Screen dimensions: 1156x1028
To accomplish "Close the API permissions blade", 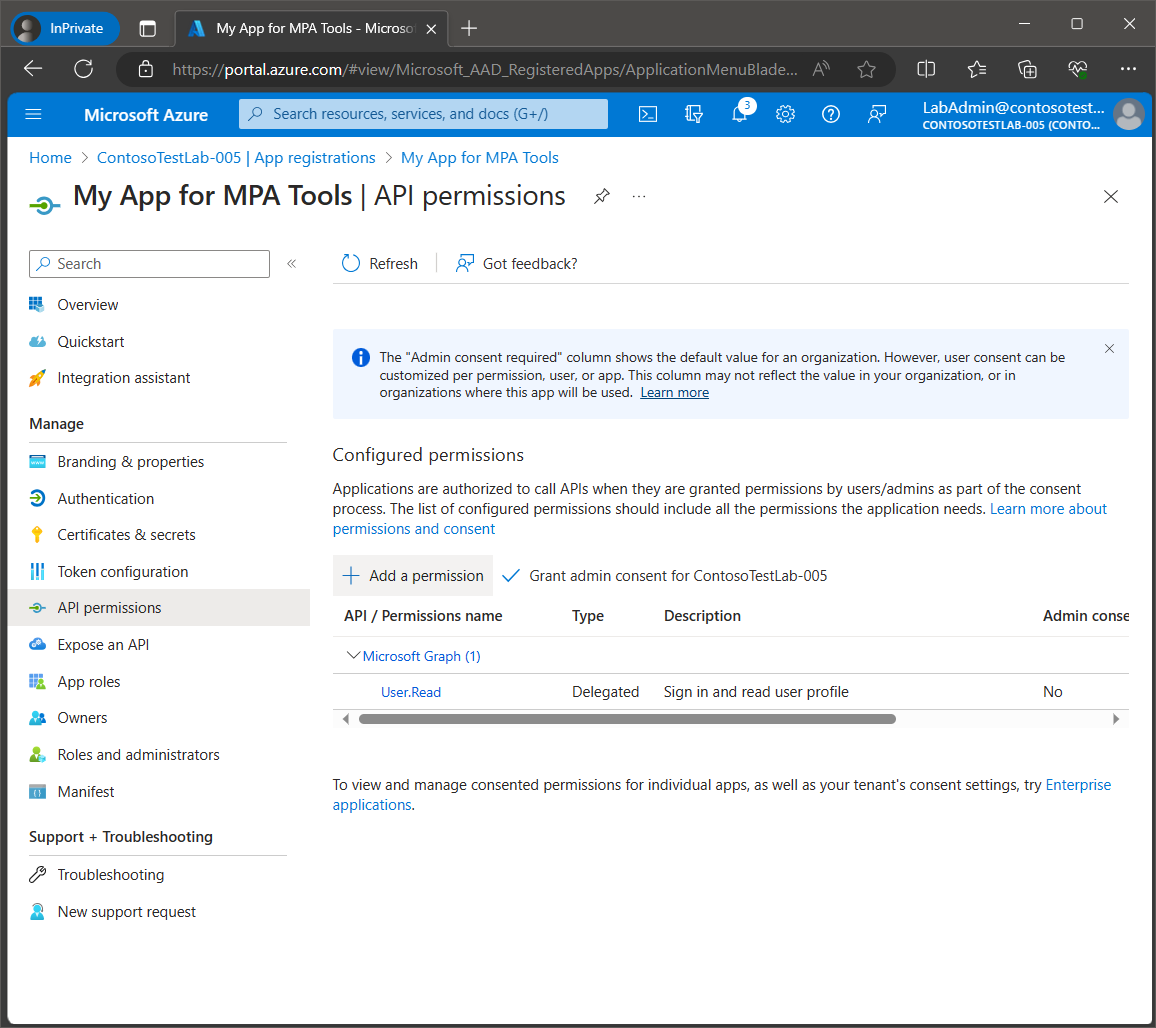I will click(1110, 196).
